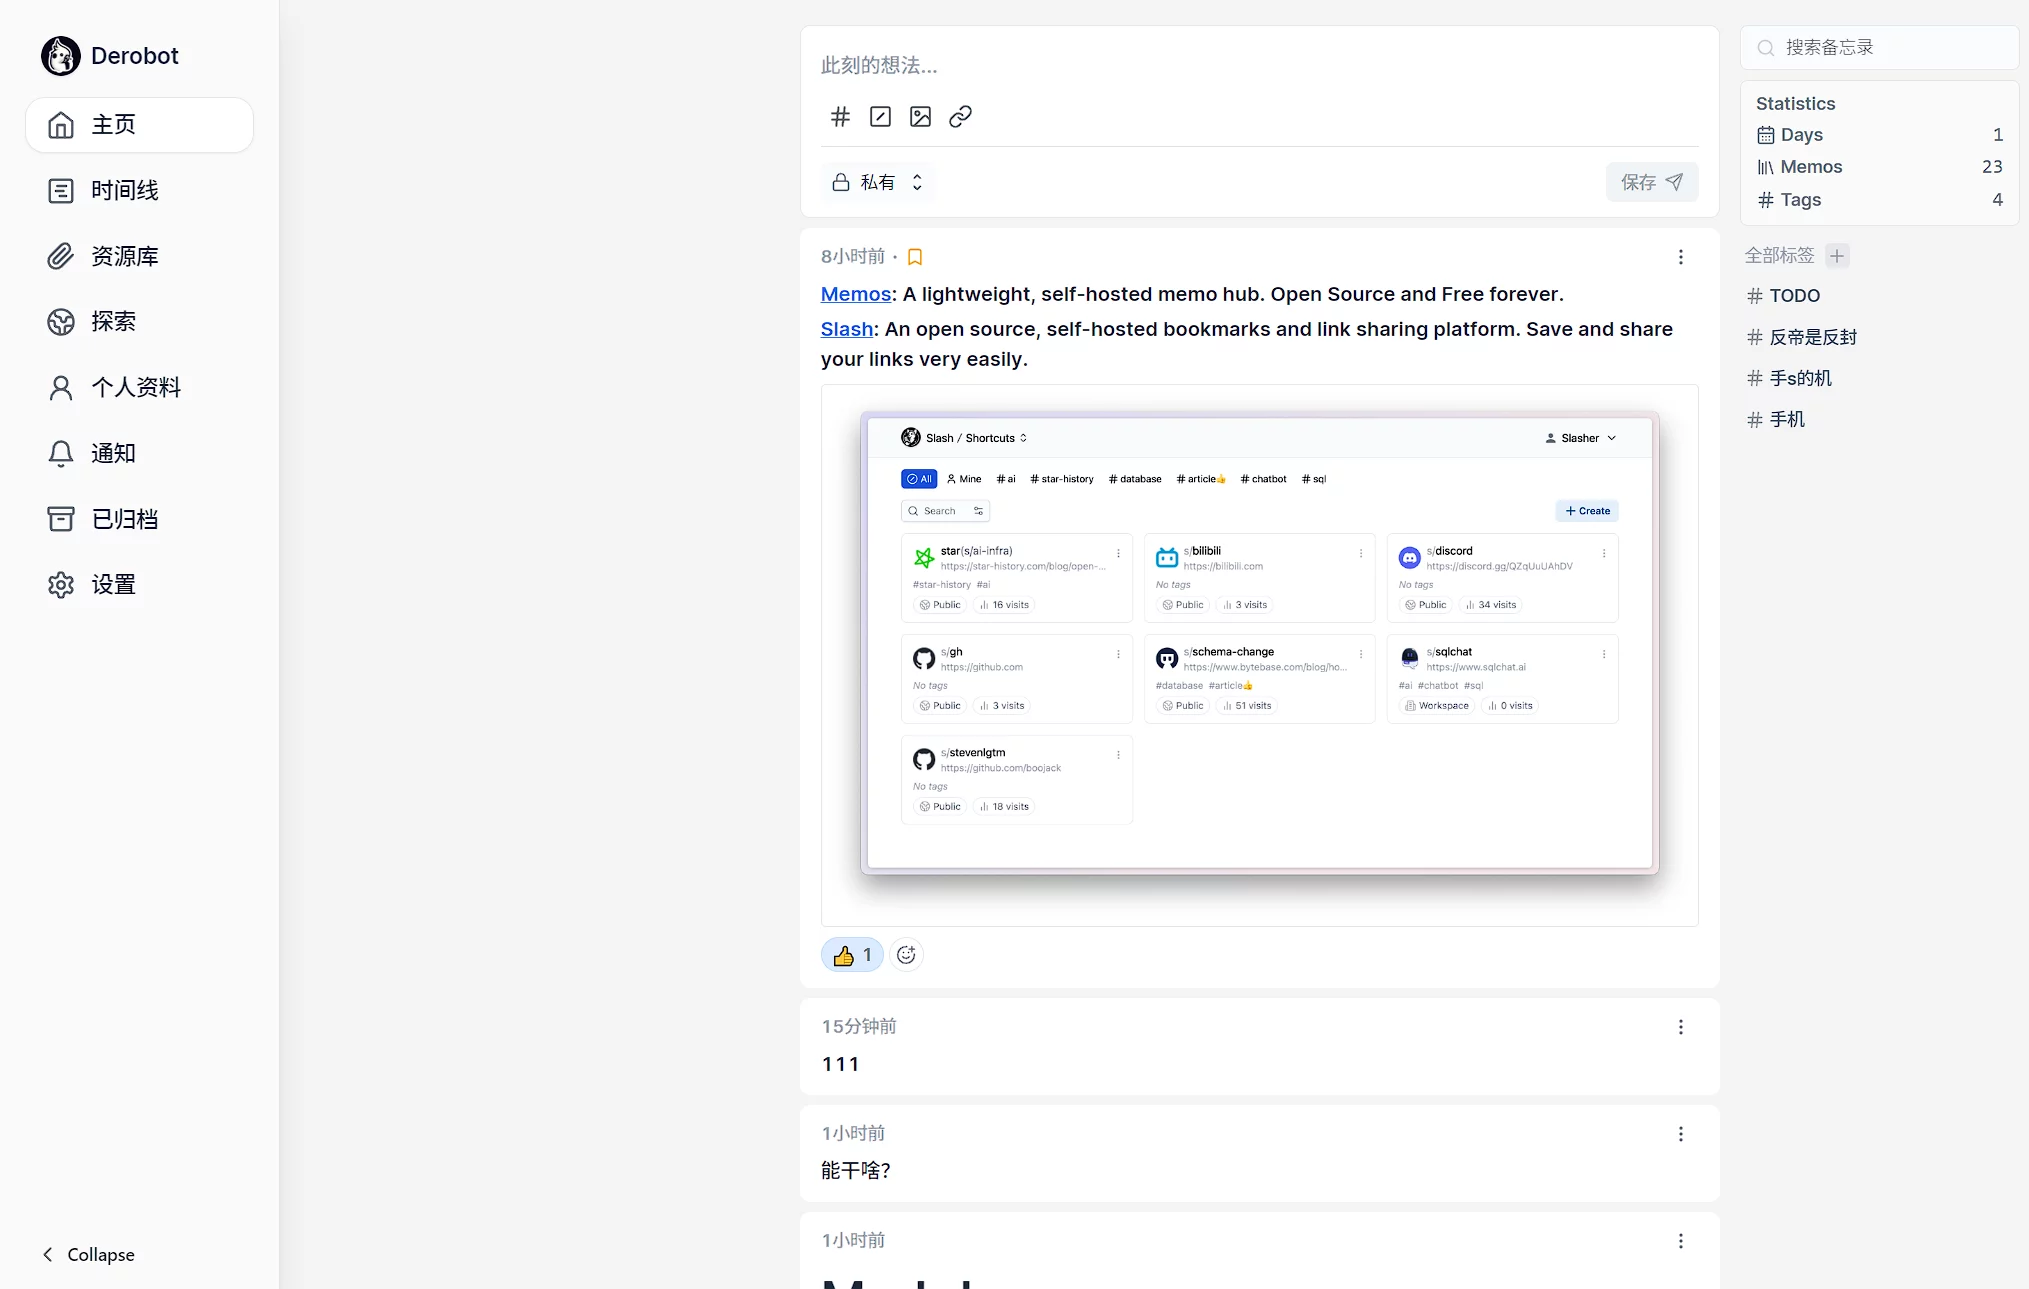Open 资源库 in the sidebar

124,256
